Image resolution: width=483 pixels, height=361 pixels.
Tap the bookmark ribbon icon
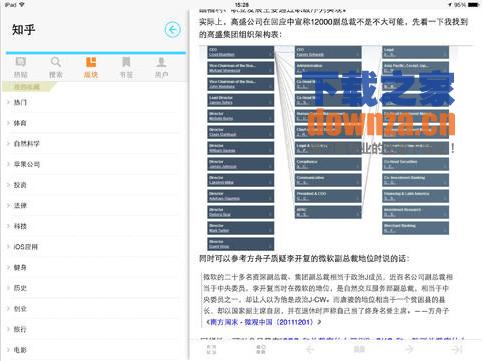[126, 62]
